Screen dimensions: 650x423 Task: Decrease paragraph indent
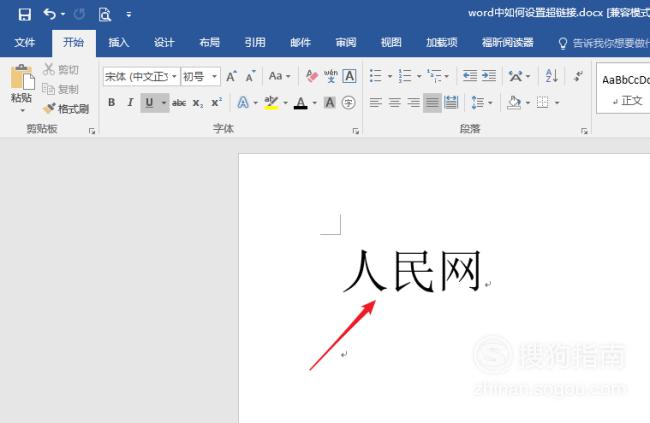470,76
